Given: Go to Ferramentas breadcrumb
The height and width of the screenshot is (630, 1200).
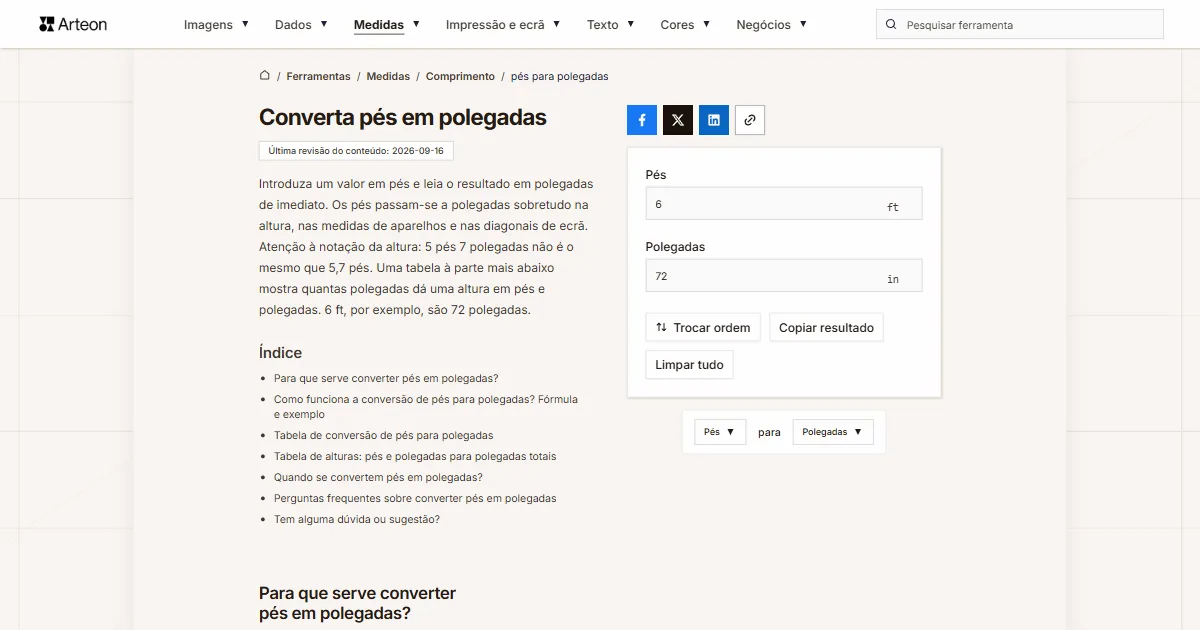Looking at the screenshot, I should click(x=318, y=76).
